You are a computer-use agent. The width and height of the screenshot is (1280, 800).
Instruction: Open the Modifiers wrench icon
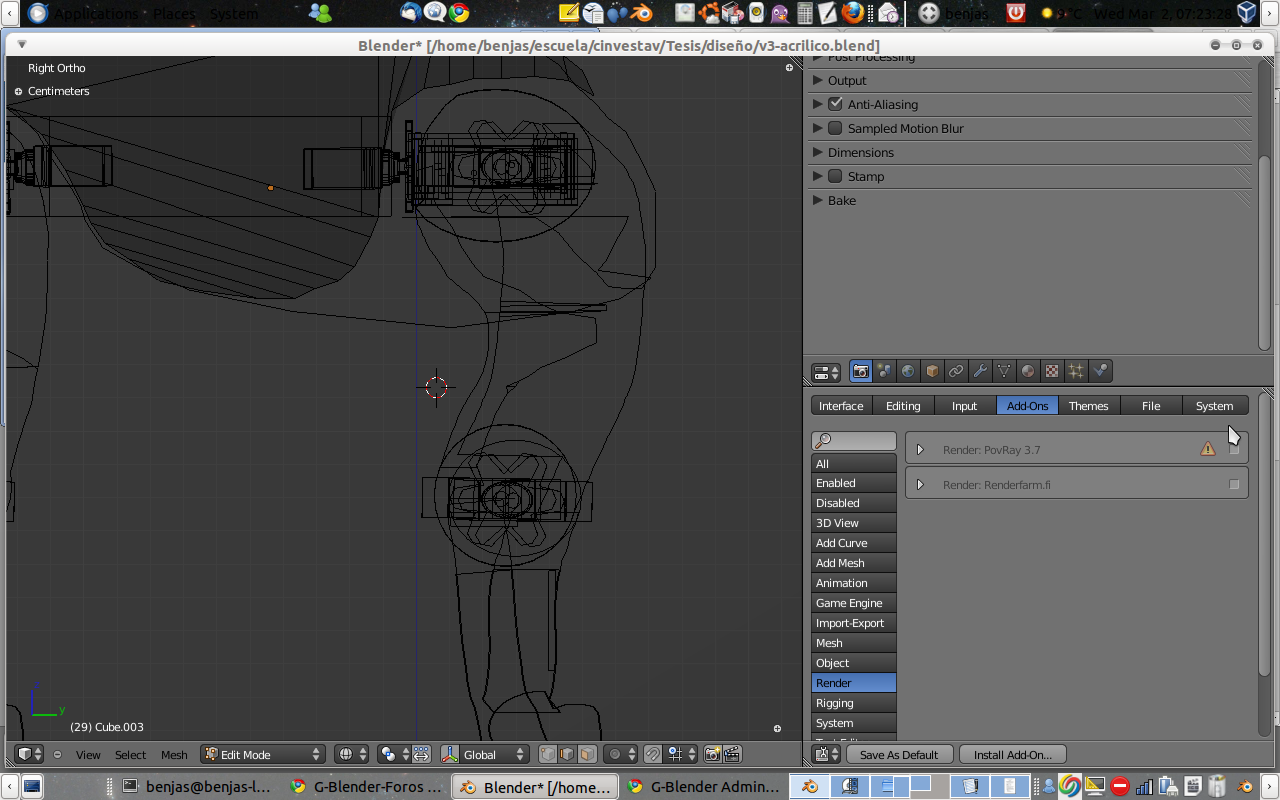[x=980, y=371]
